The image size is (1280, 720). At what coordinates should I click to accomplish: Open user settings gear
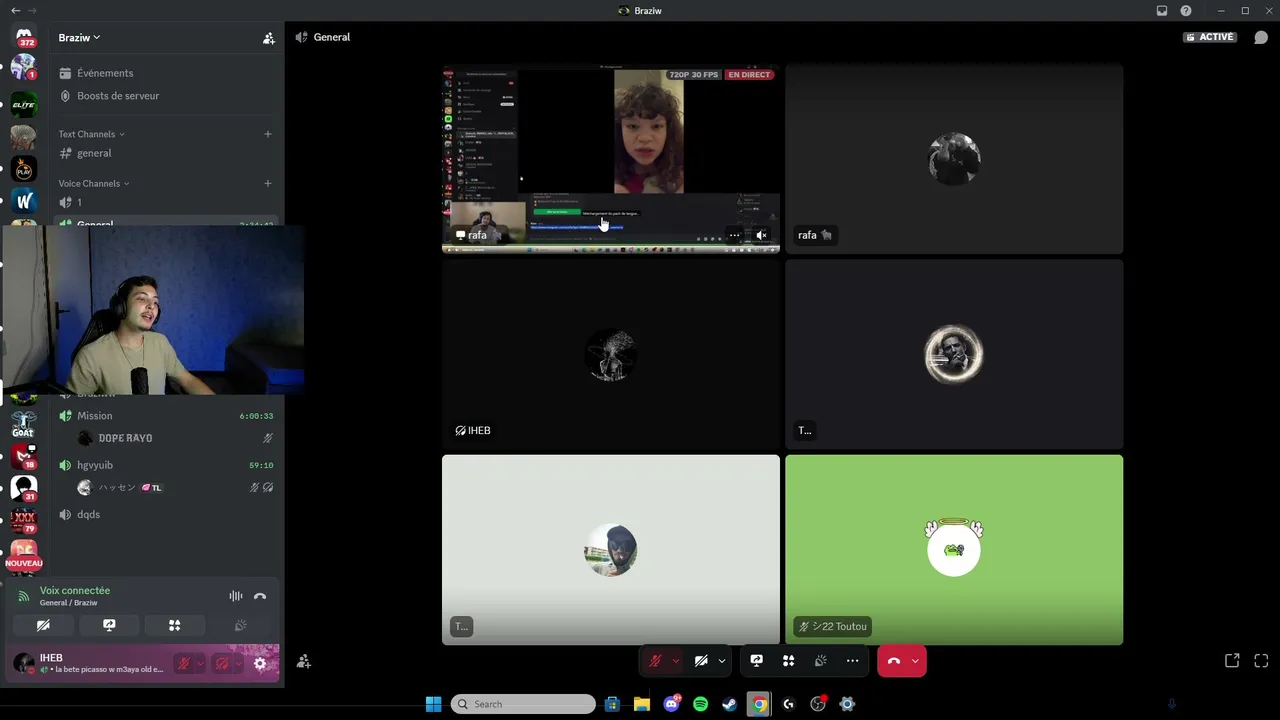(x=260, y=663)
